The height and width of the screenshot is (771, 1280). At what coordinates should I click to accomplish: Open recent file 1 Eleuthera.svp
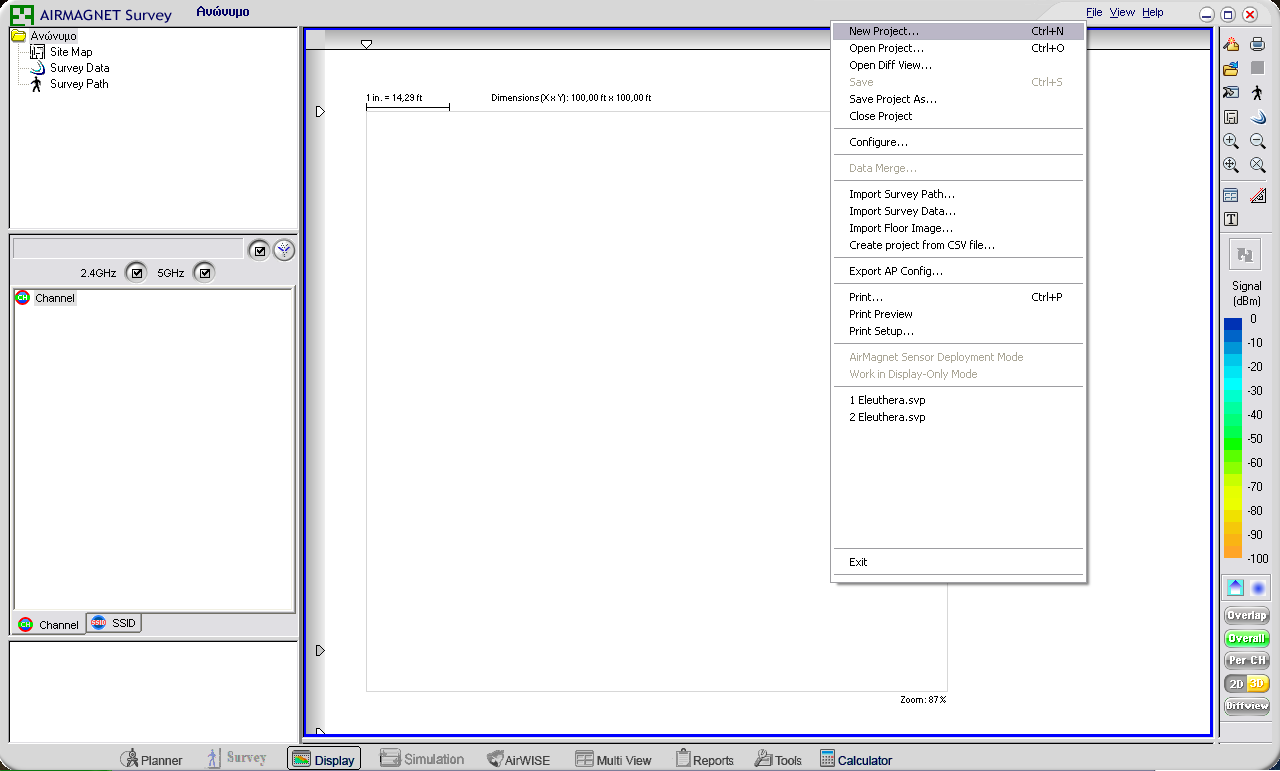pyautogui.click(x=958, y=400)
